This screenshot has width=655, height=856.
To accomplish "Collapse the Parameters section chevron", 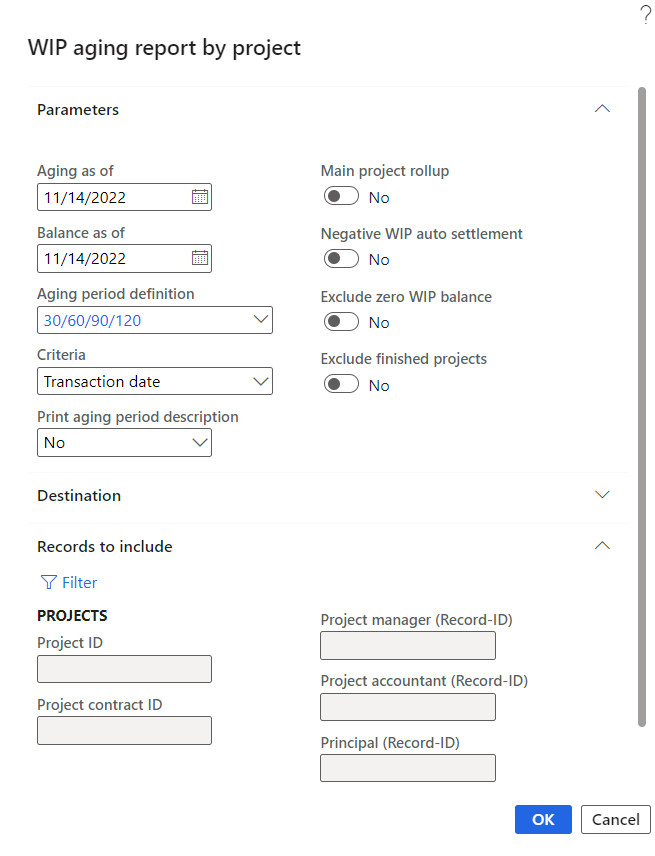I will 602,109.
